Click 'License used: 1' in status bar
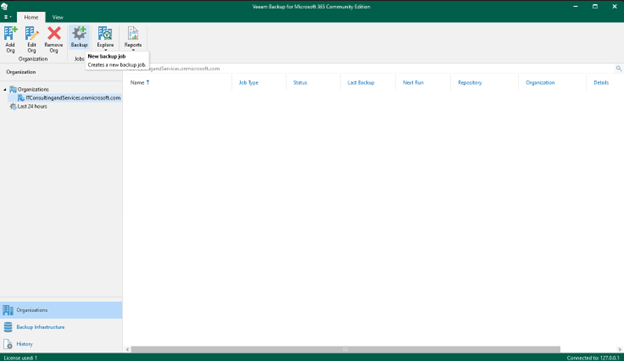The width and height of the screenshot is (624, 361). (20, 358)
